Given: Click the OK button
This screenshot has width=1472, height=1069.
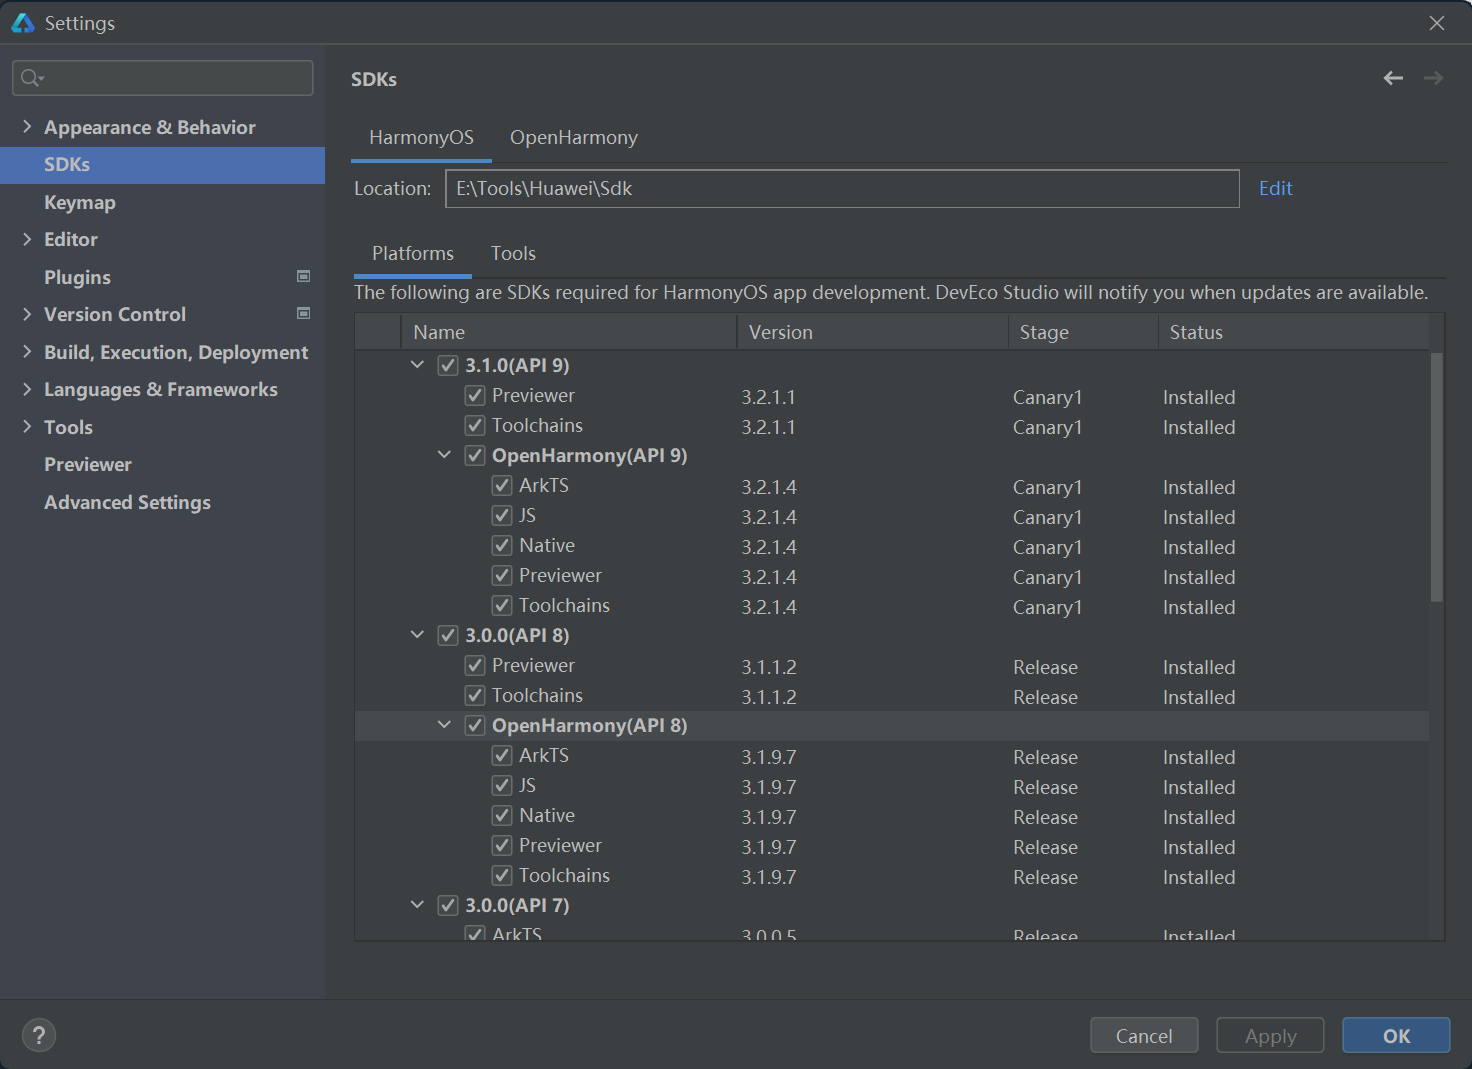Looking at the screenshot, I should click(x=1396, y=1036).
